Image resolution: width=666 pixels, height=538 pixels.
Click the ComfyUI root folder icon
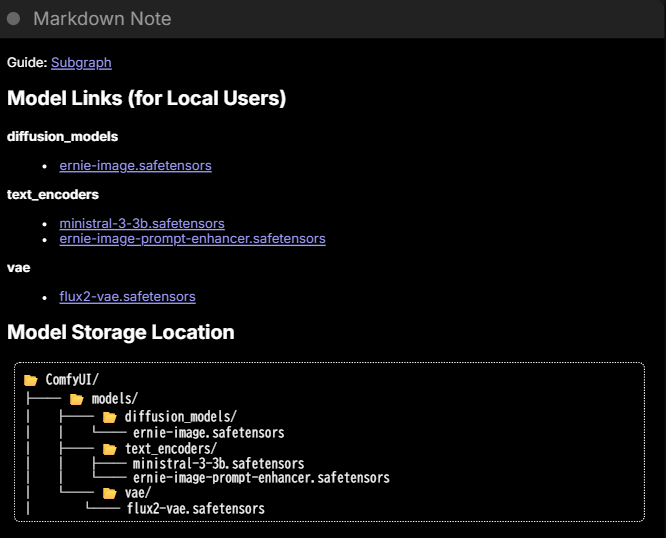click(31, 380)
